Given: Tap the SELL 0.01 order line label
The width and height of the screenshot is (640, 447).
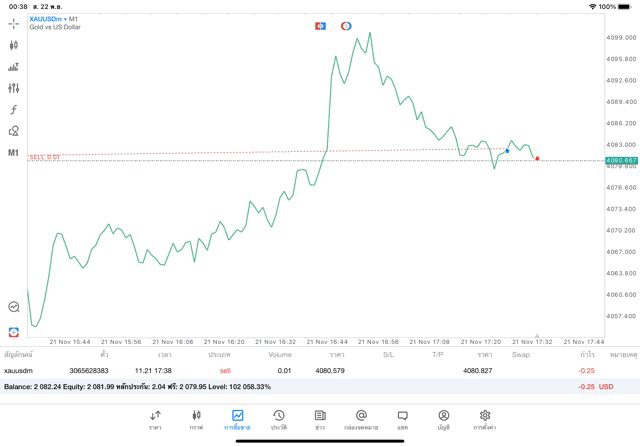Looking at the screenshot, I should point(44,157).
